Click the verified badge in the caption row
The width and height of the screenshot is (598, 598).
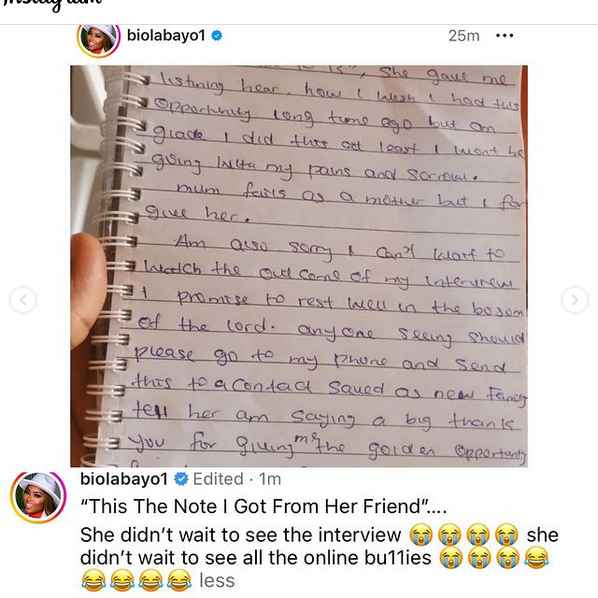[x=181, y=479]
